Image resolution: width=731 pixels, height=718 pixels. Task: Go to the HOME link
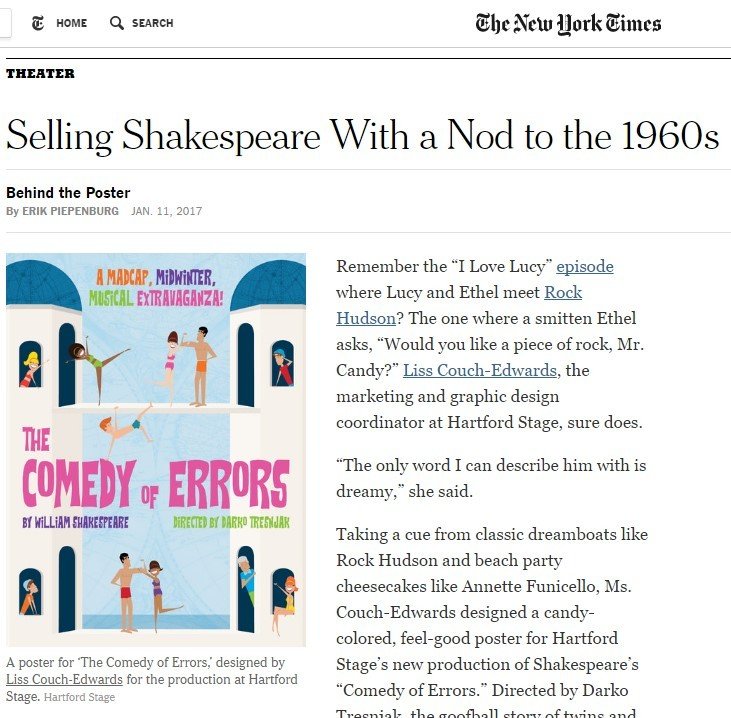(x=71, y=23)
